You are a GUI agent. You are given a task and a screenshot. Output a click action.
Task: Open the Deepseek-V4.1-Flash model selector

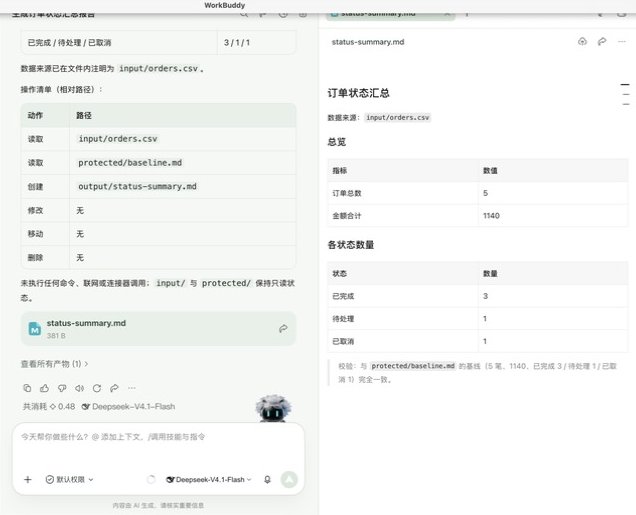click(x=209, y=480)
